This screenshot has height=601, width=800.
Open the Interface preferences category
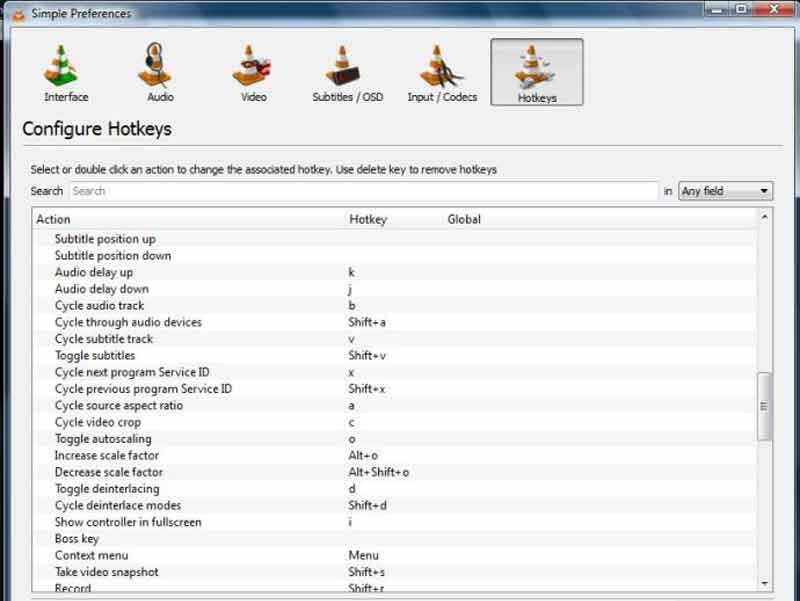pos(66,72)
